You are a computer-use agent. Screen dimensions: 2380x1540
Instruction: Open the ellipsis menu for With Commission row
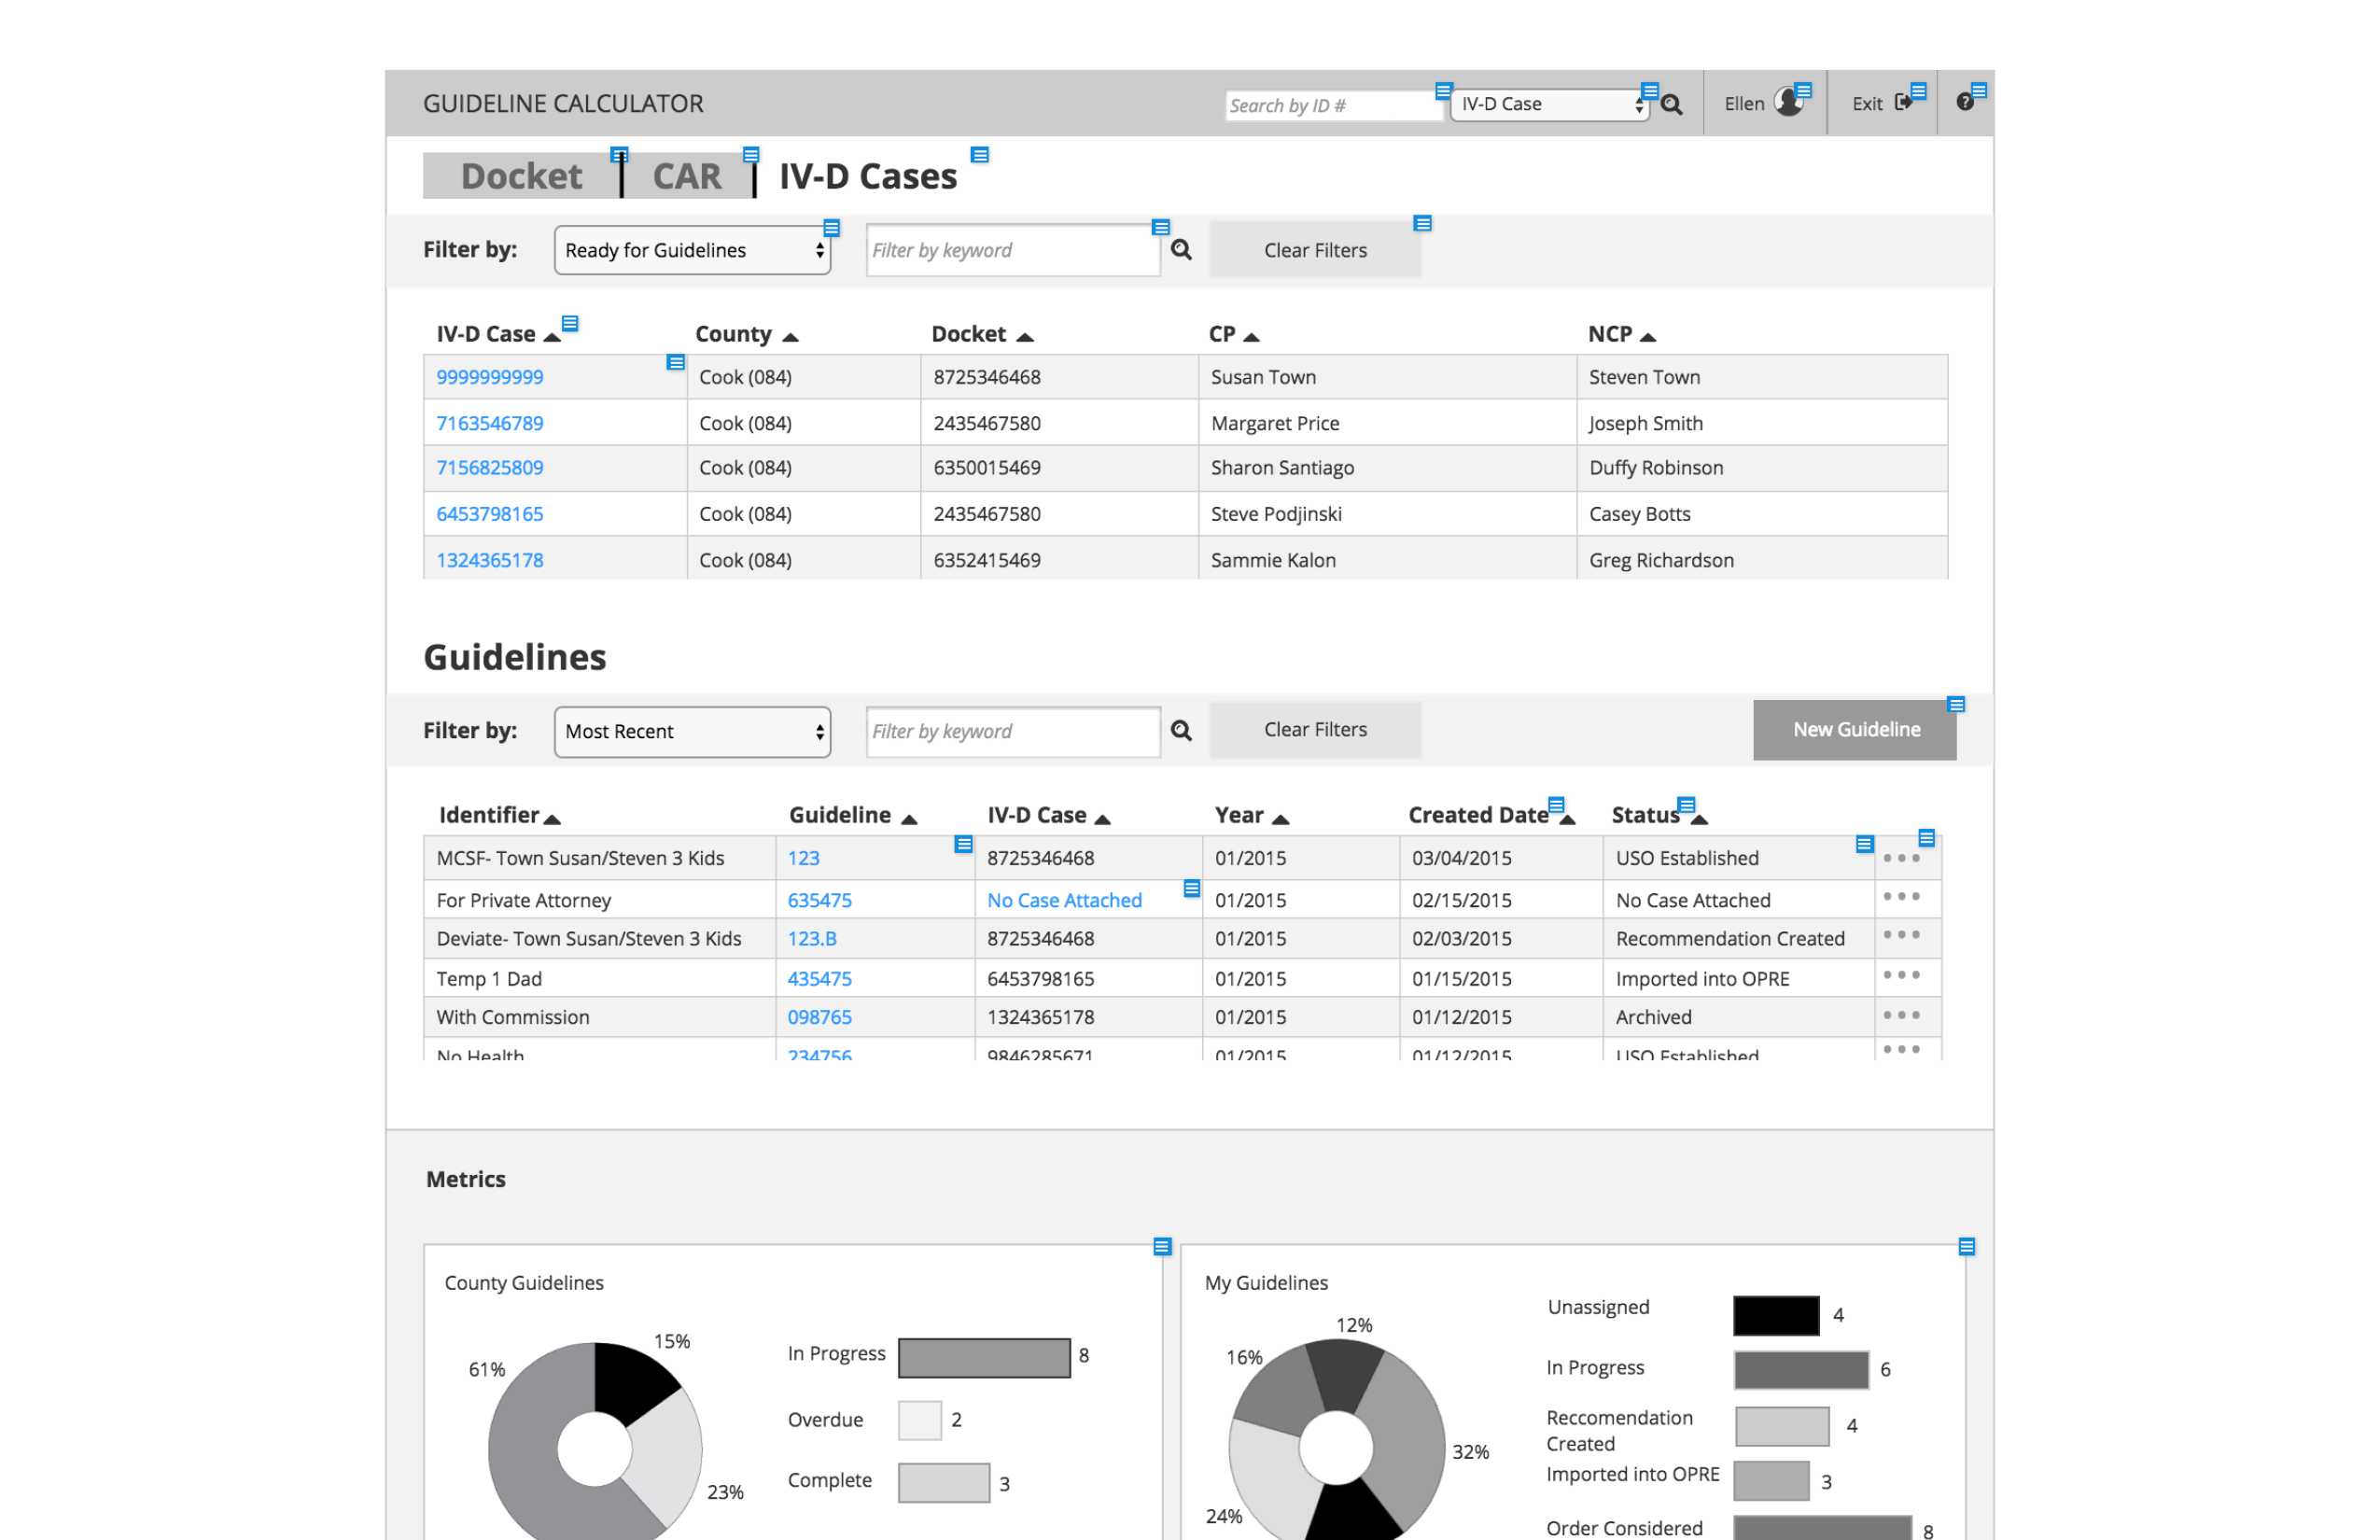tap(1901, 1015)
